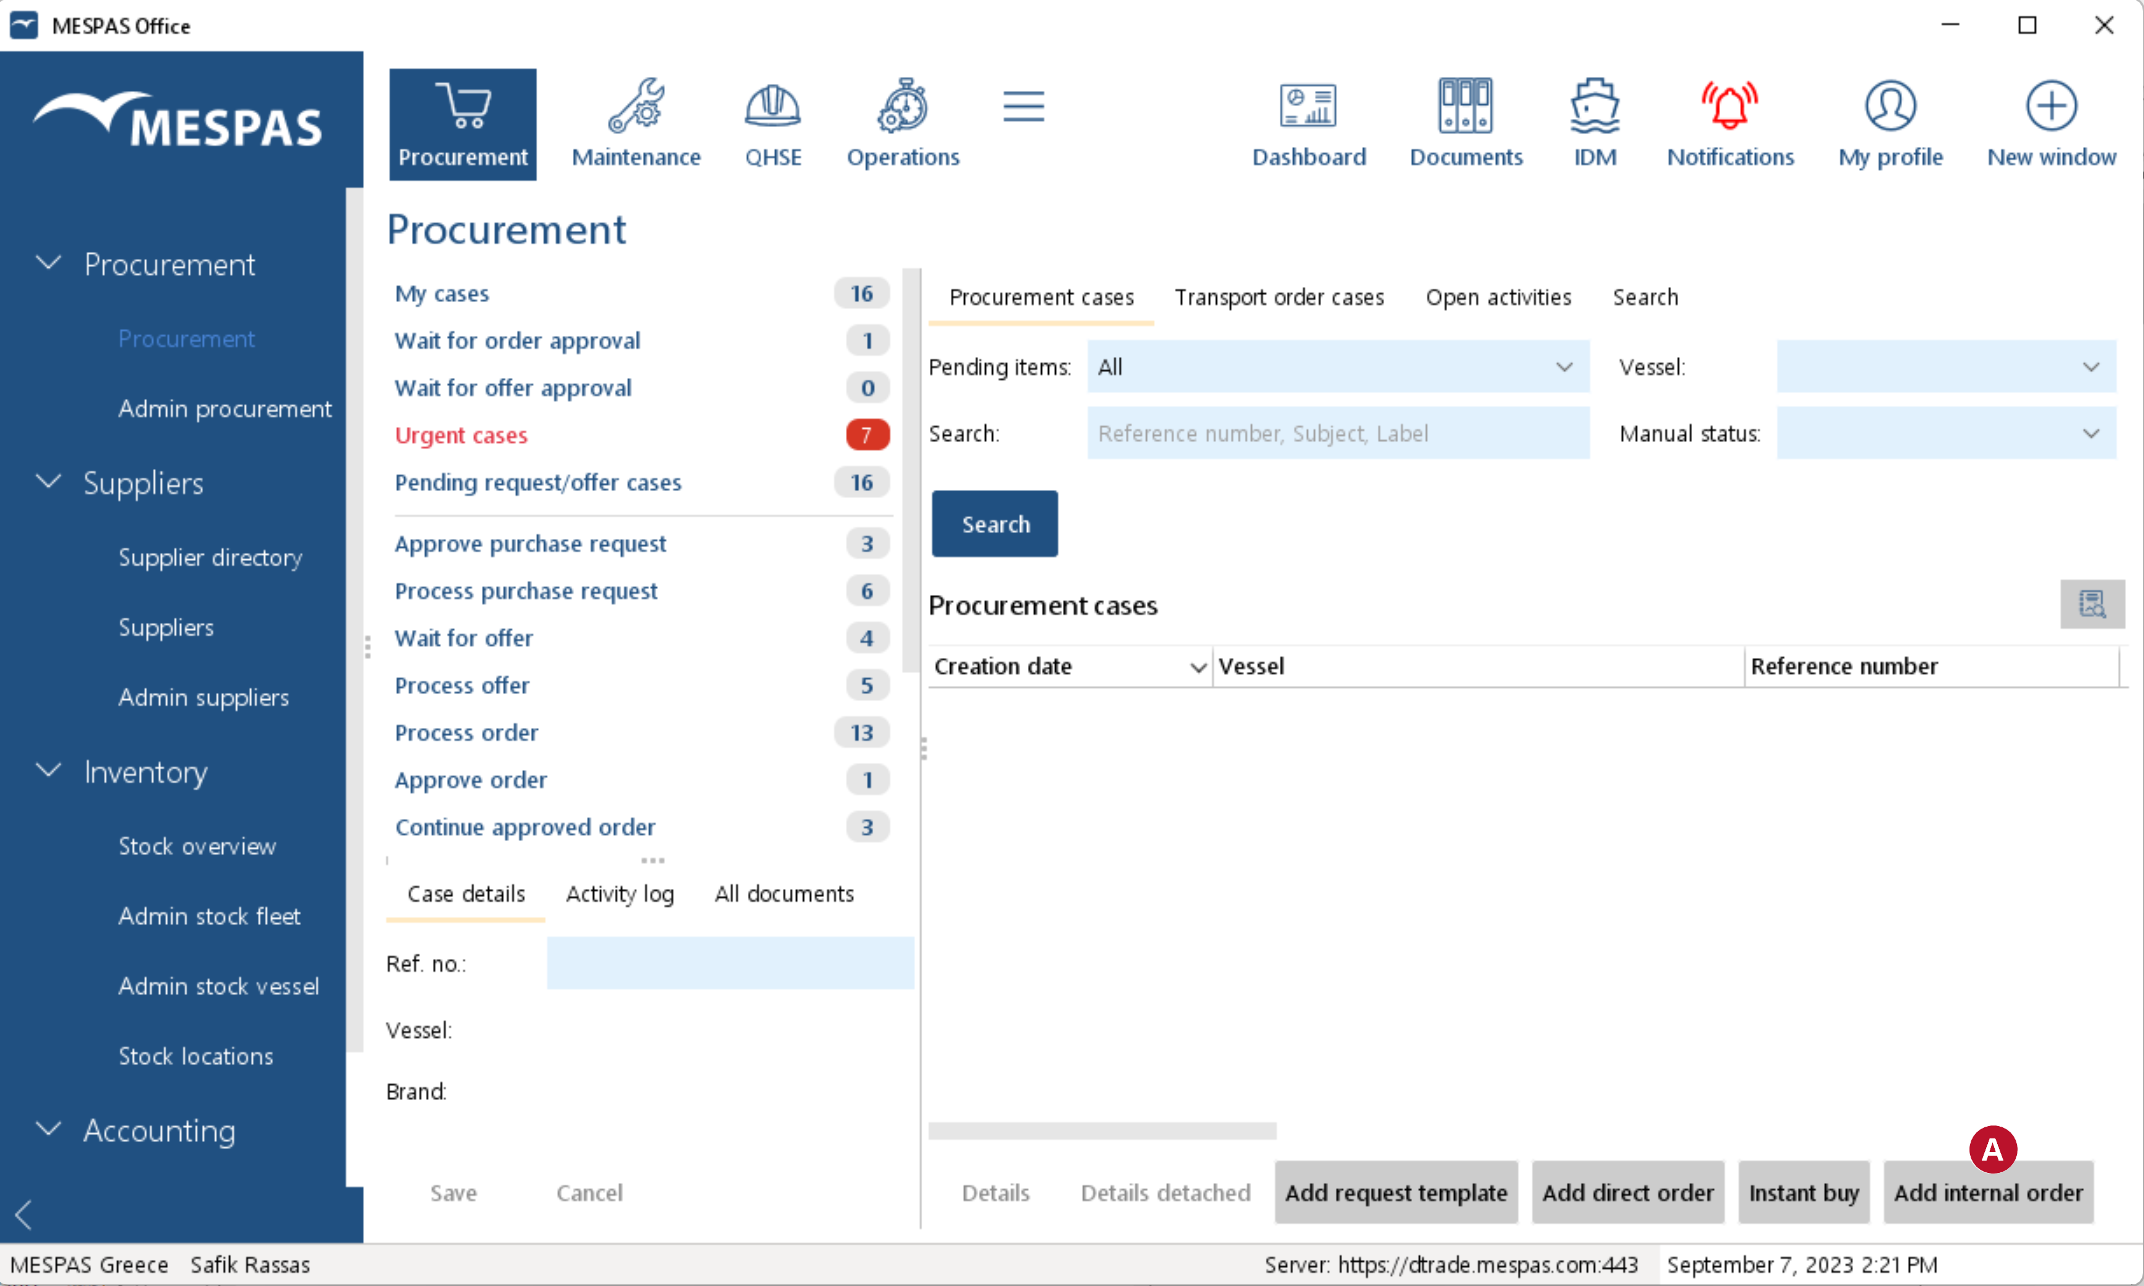Click the table search/export icon above the grid
The height and width of the screenshot is (1286, 2144).
[x=2092, y=604]
